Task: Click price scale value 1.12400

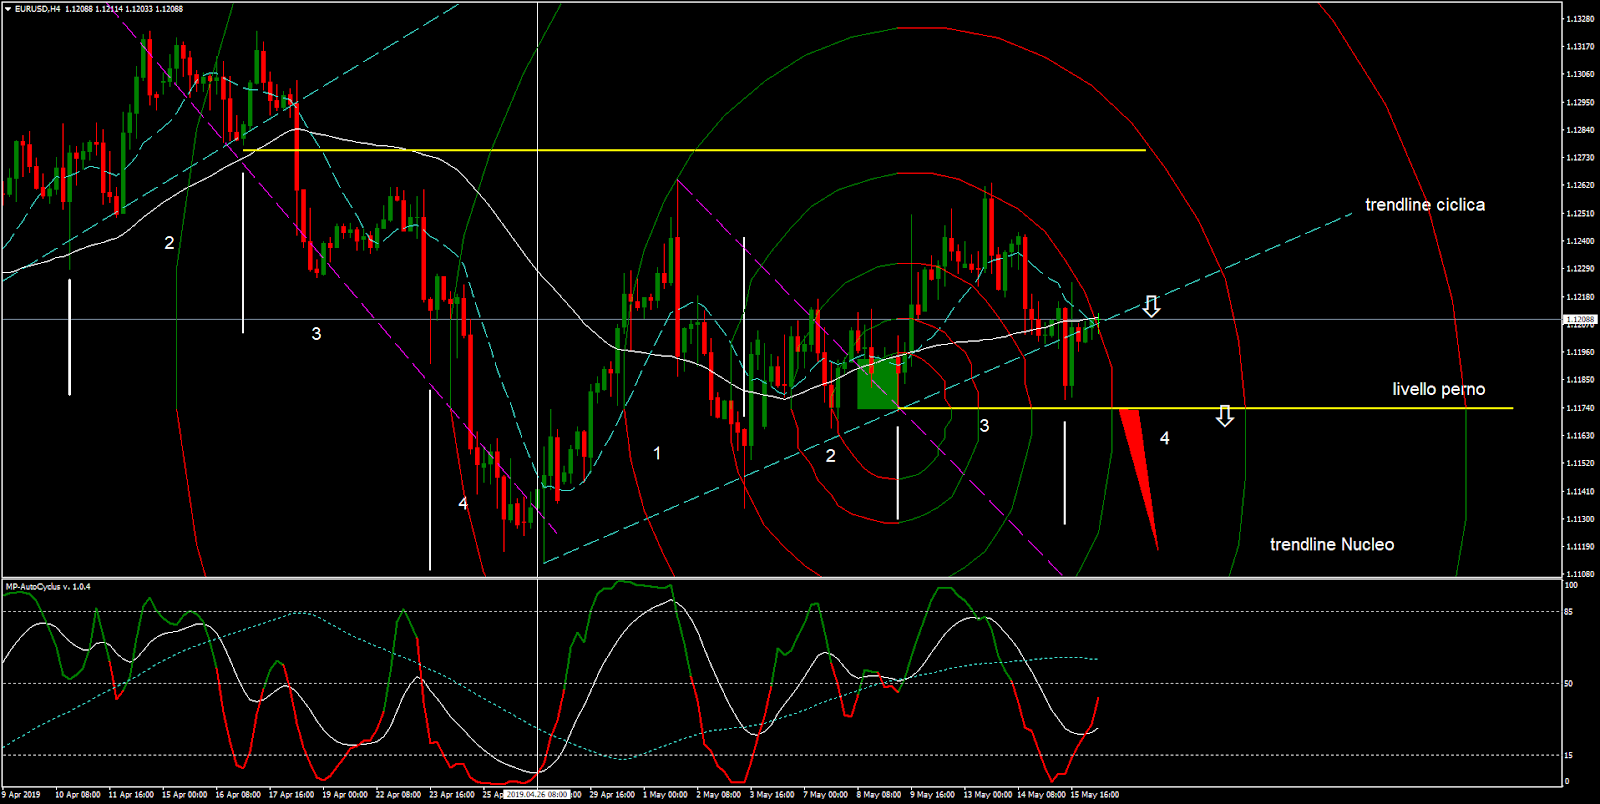Action: (x=1581, y=241)
